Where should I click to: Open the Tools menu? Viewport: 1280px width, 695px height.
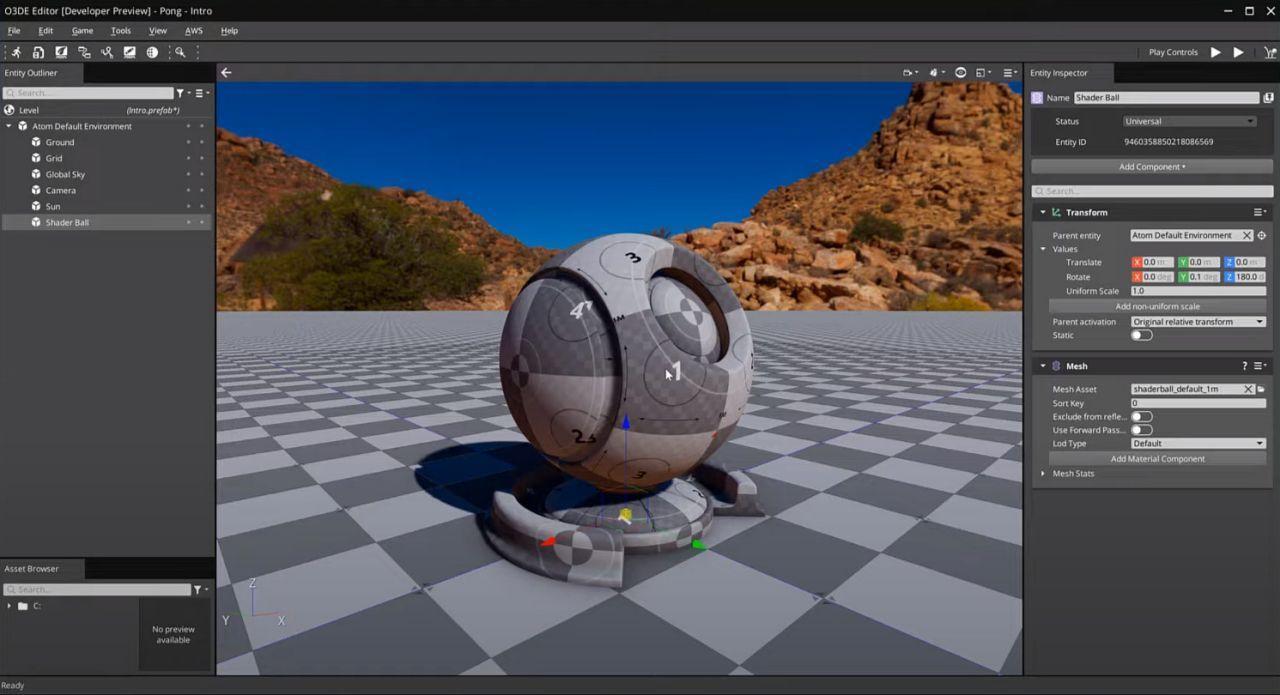tap(120, 30)
